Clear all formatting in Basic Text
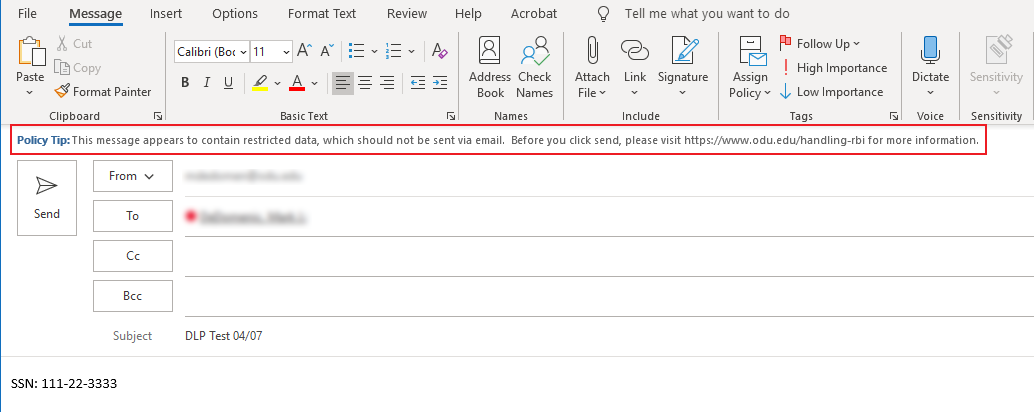1034x412 pixels. point(439,51)
